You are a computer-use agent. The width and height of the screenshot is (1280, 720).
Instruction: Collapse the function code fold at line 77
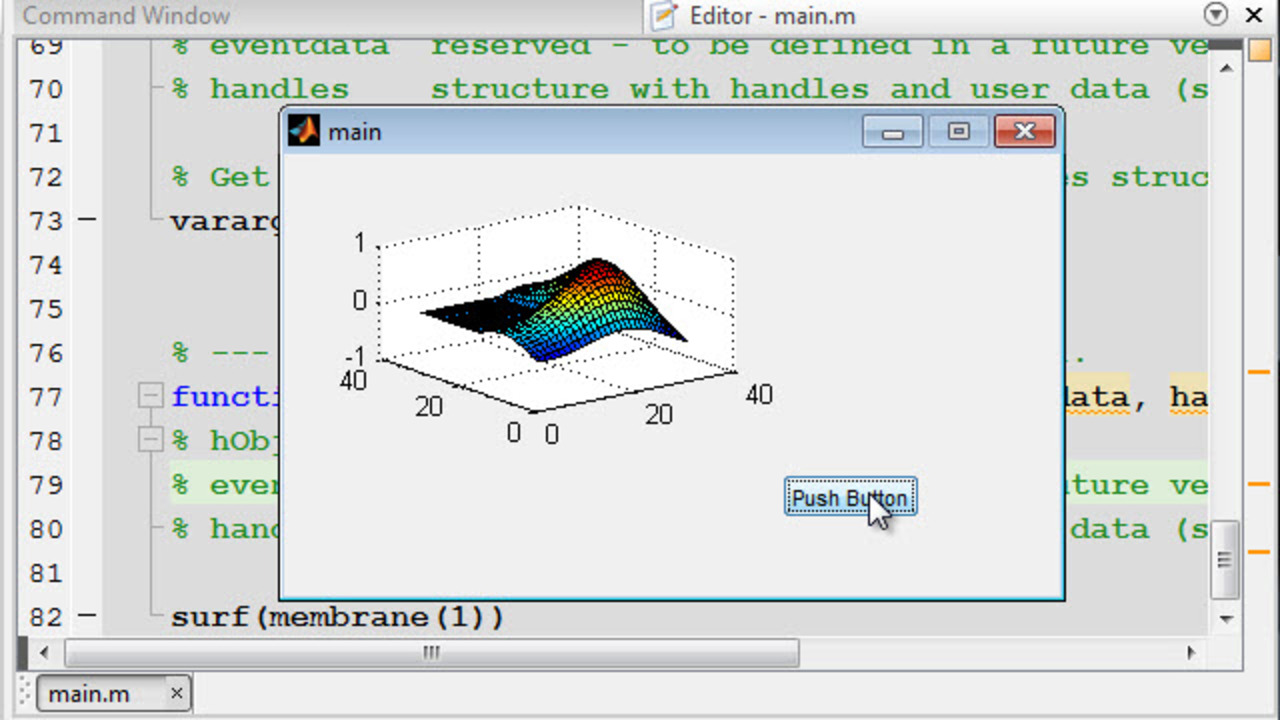[150, 397]
